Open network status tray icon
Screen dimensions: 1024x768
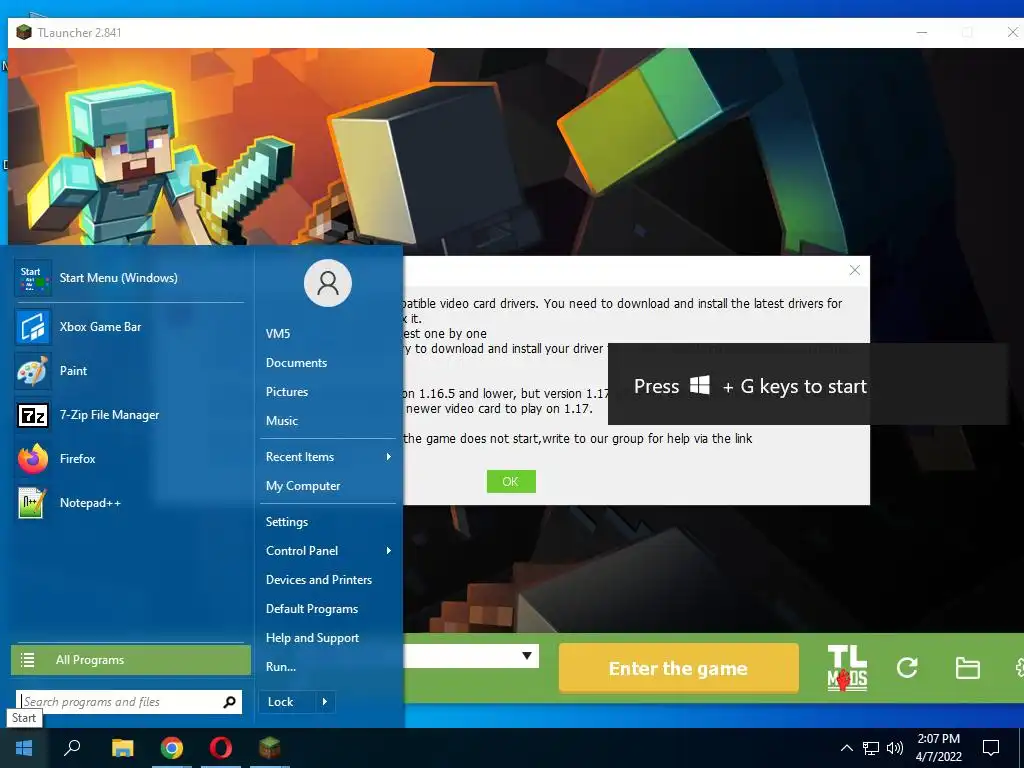[871, 748]
